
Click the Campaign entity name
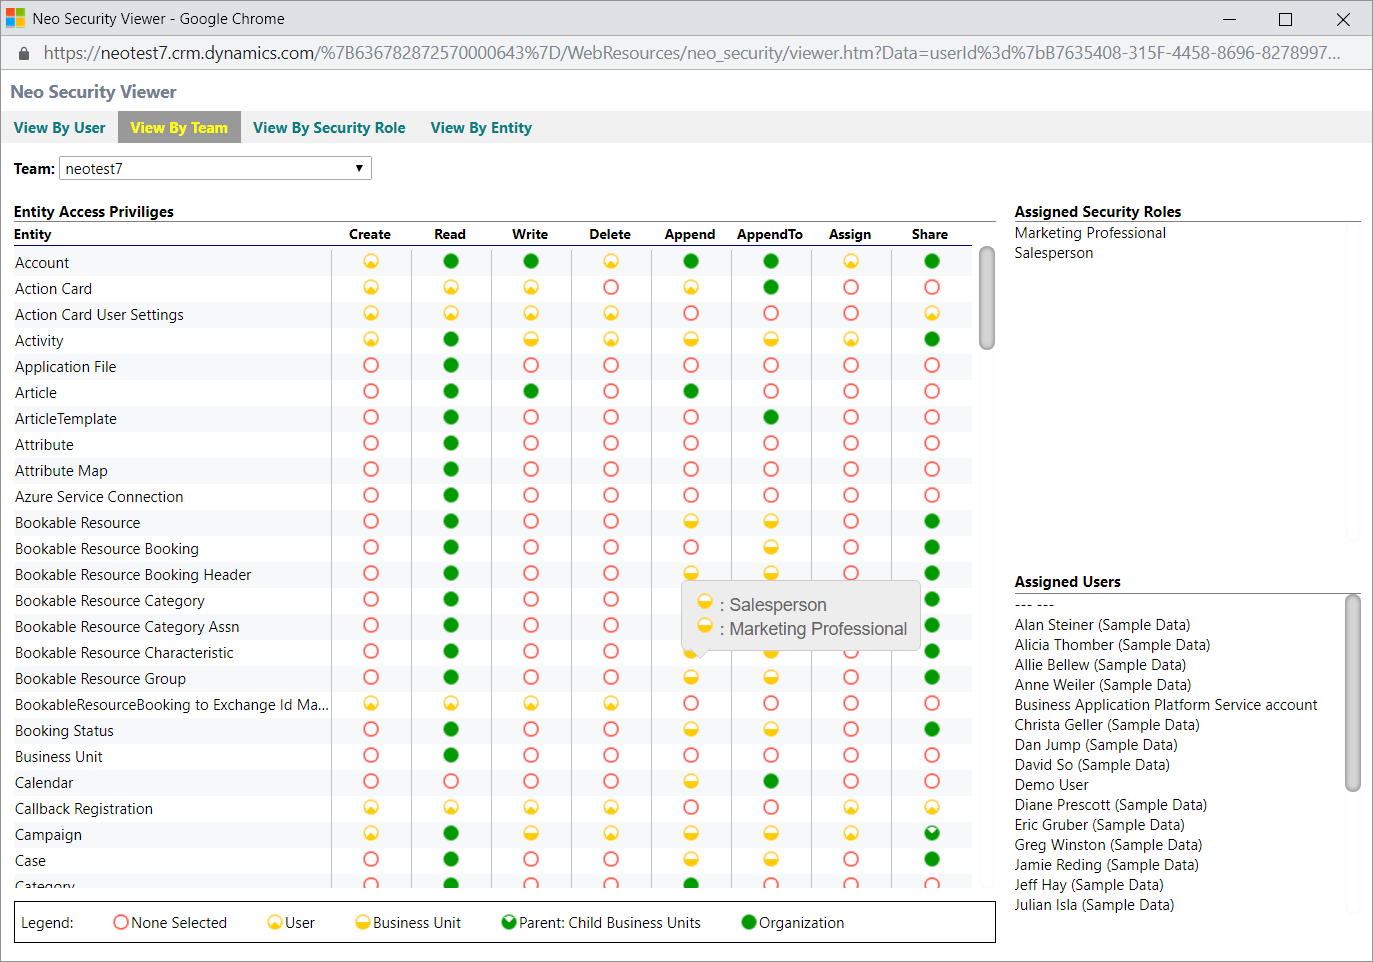(x=48, y=835)
